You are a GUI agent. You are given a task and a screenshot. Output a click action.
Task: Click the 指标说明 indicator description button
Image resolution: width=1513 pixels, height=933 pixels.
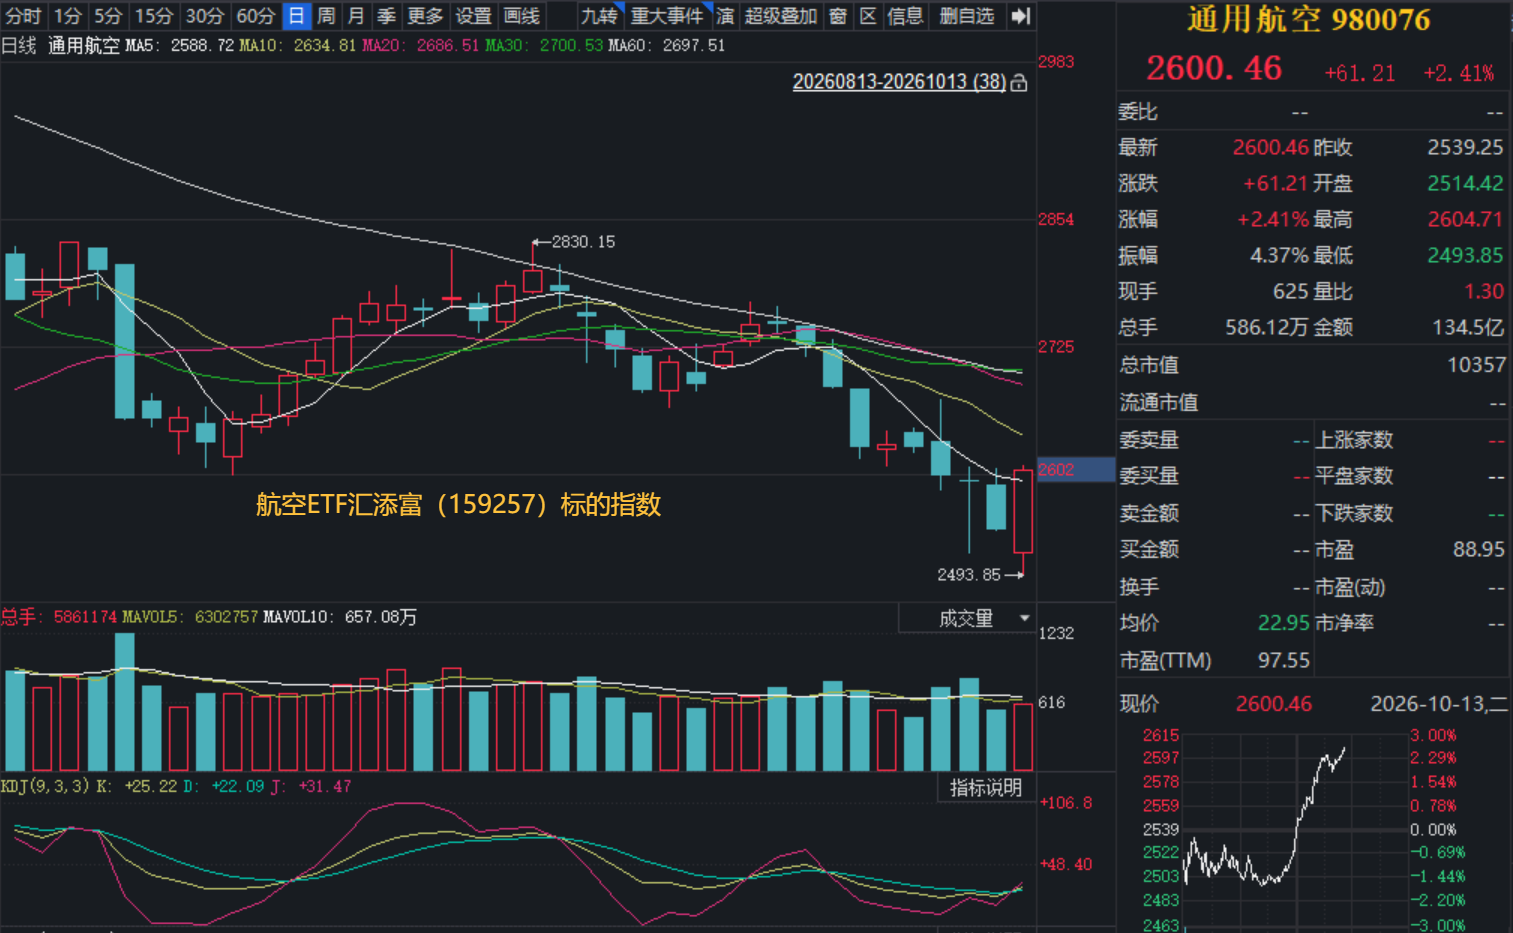tap(986, 788)
